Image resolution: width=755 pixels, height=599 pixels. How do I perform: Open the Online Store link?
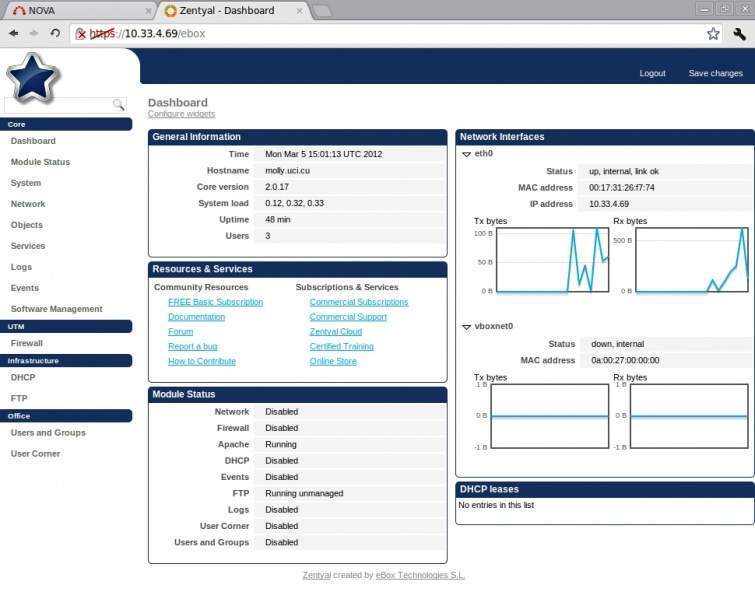(x=333, y=362)
